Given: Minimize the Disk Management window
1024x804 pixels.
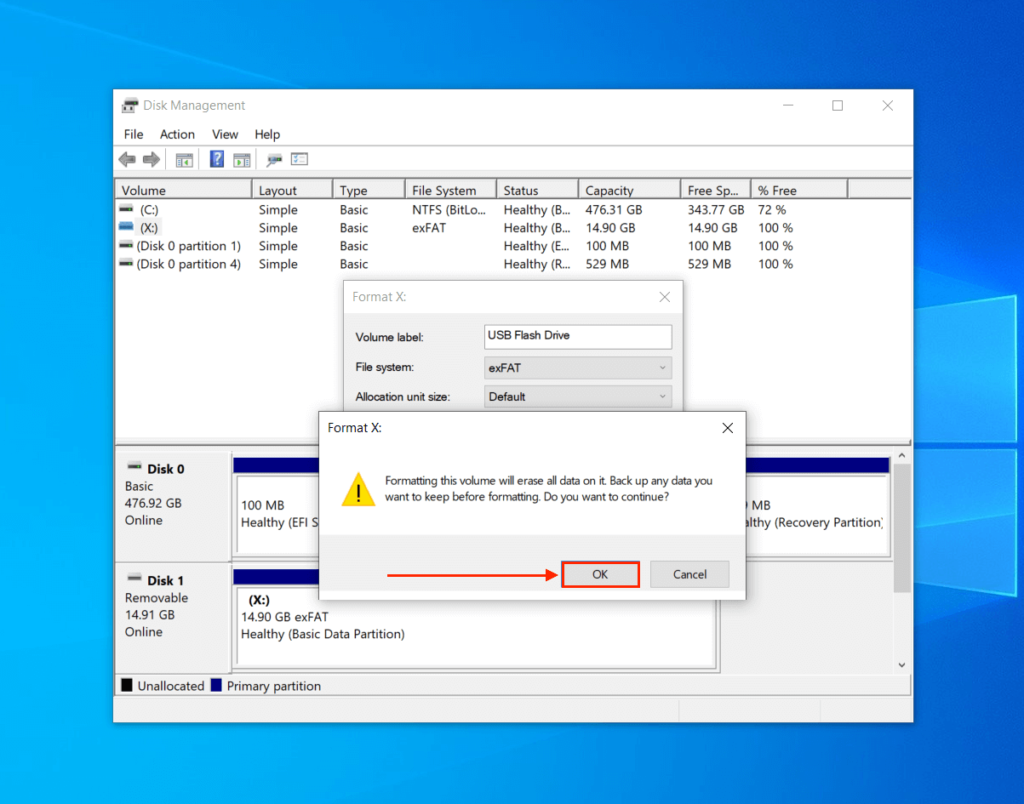Looking at the screenshot, I should 788,105.
